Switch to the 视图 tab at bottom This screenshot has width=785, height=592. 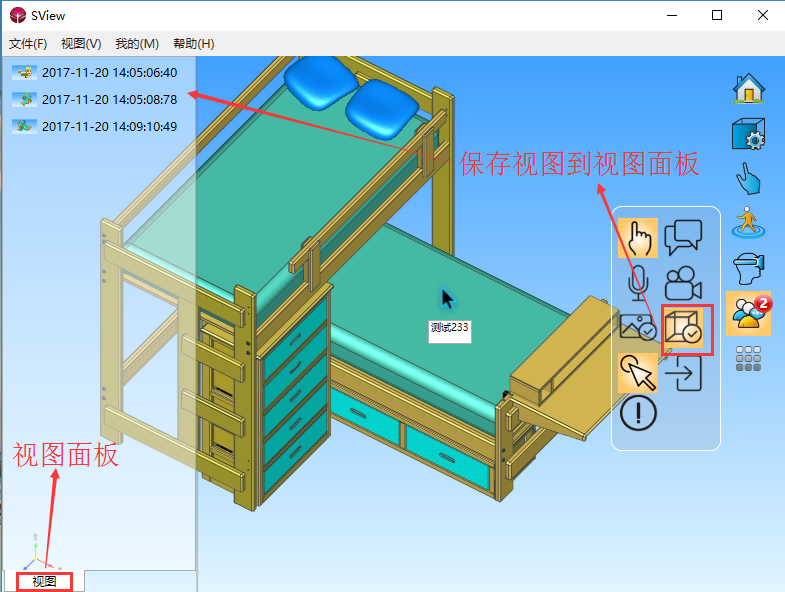44,581
